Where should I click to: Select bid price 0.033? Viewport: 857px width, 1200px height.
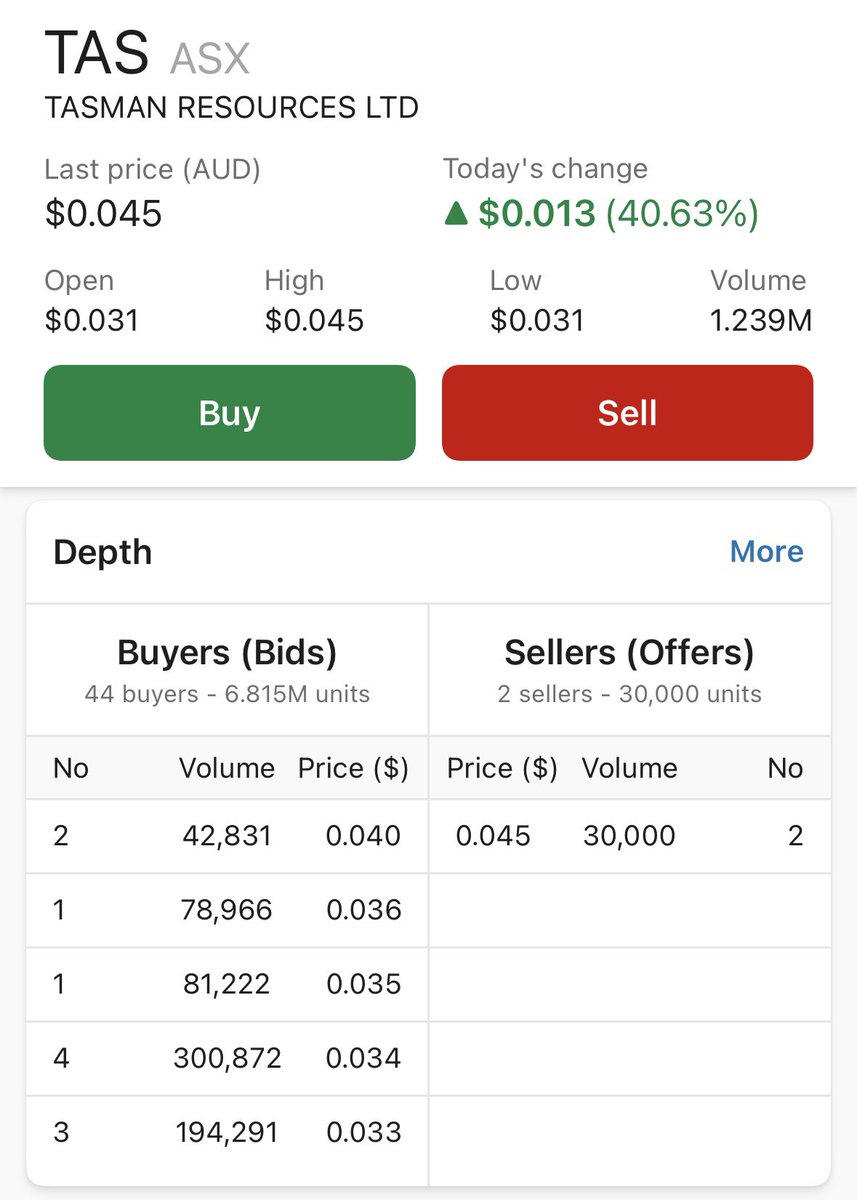(363, 1132)
